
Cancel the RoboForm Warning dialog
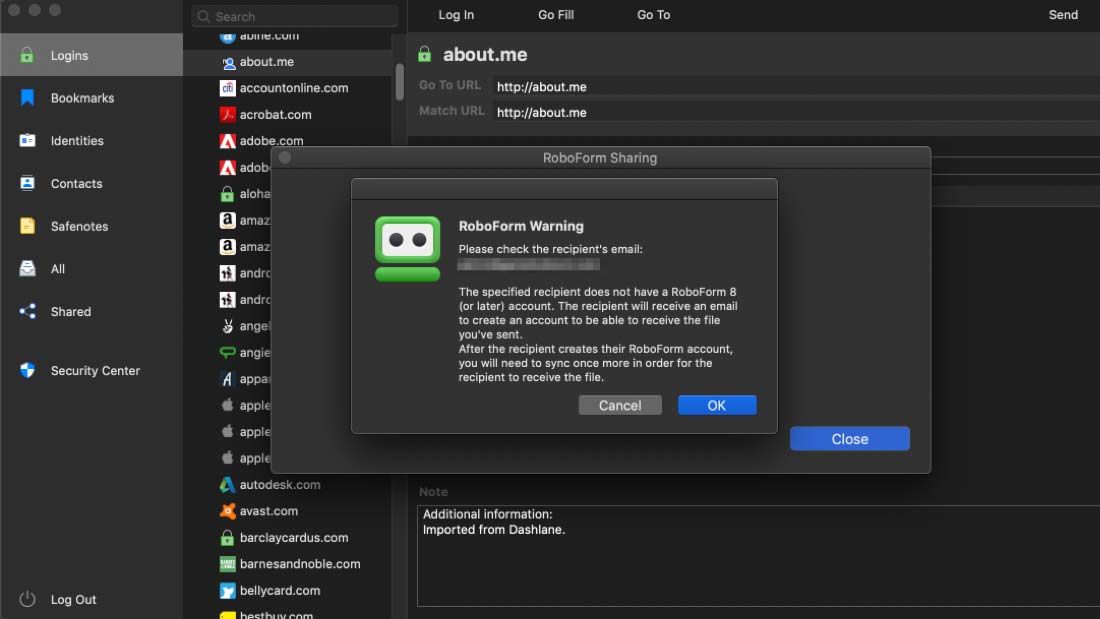tap(620, 405)
